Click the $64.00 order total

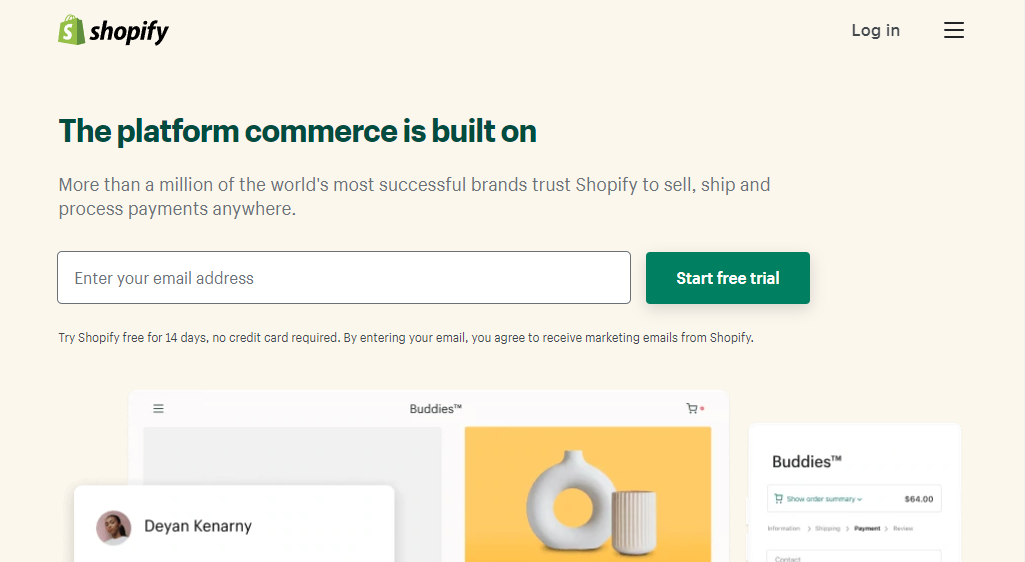(x=918, y=498)
